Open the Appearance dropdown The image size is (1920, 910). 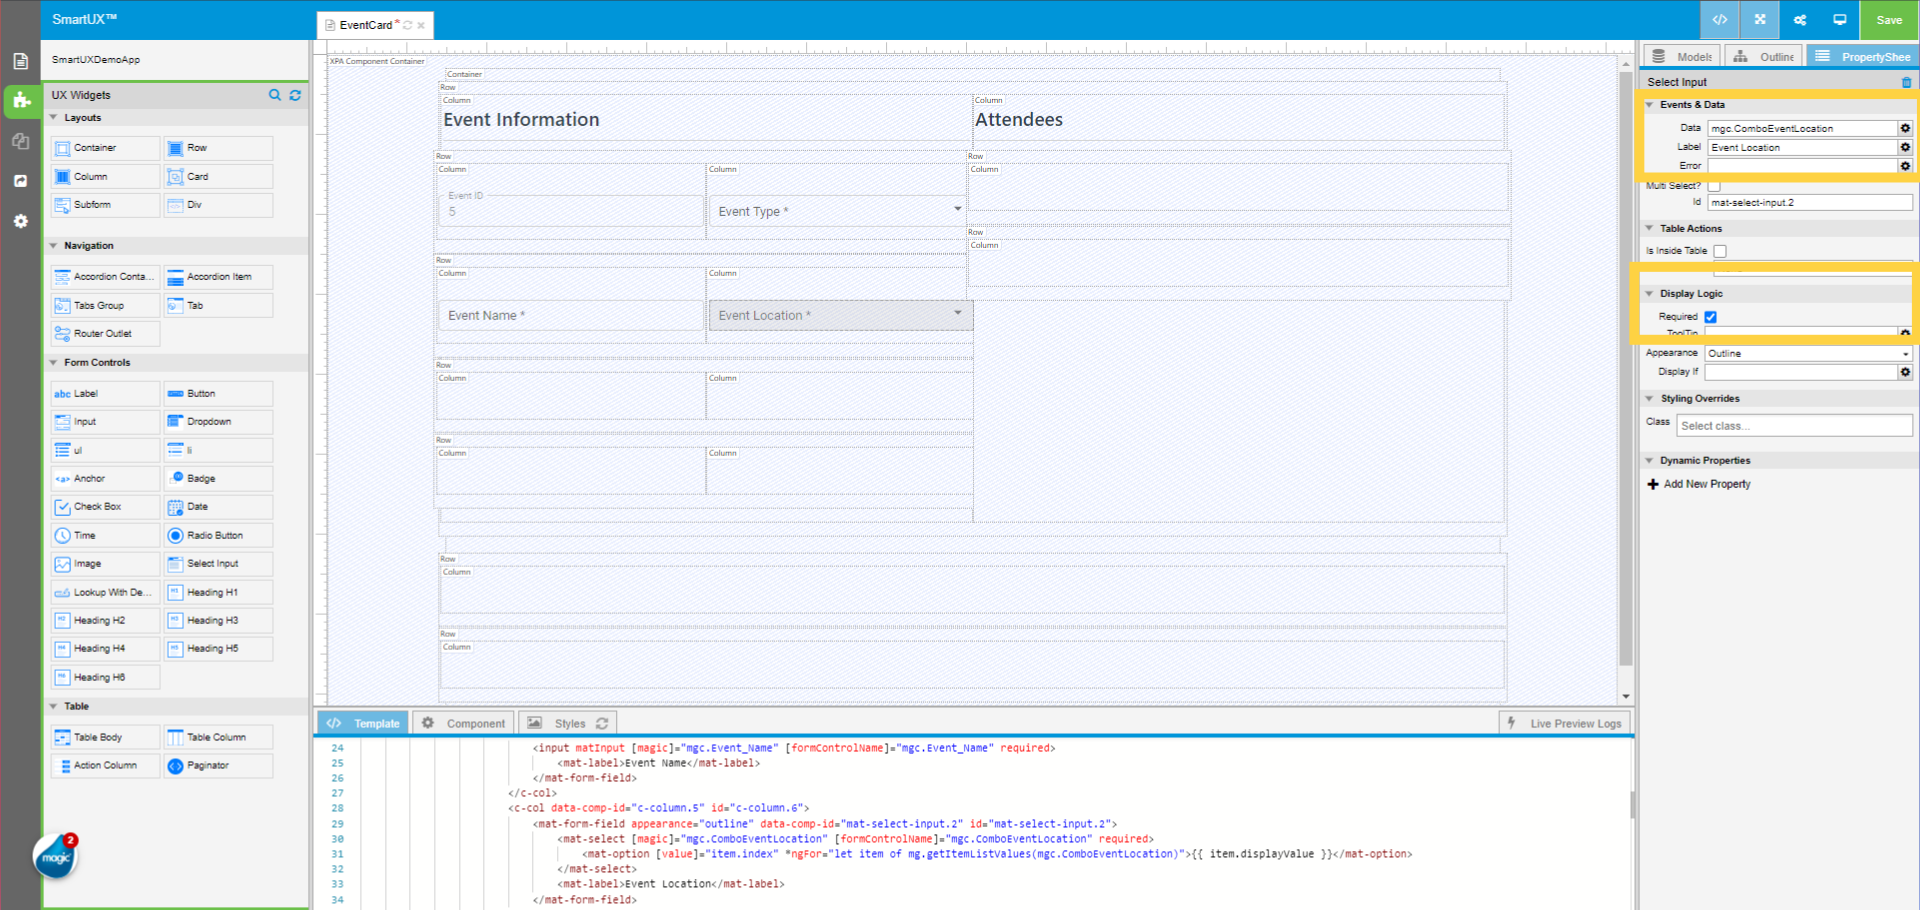[x=1806, y=352]
